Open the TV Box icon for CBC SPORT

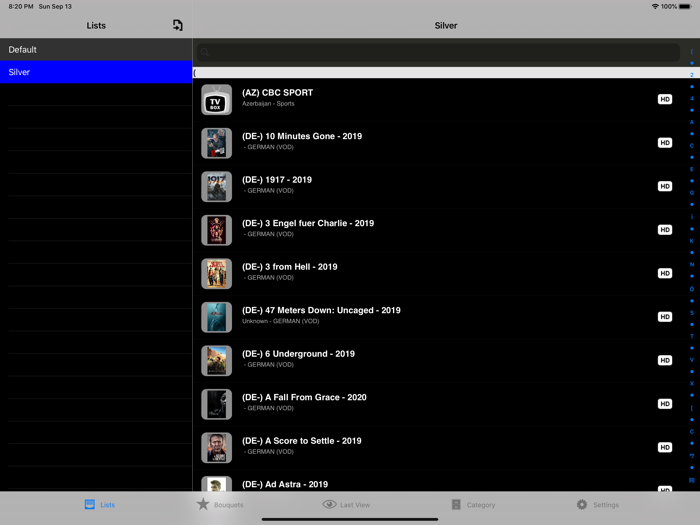pyautogui.click(x=217, y=100)
